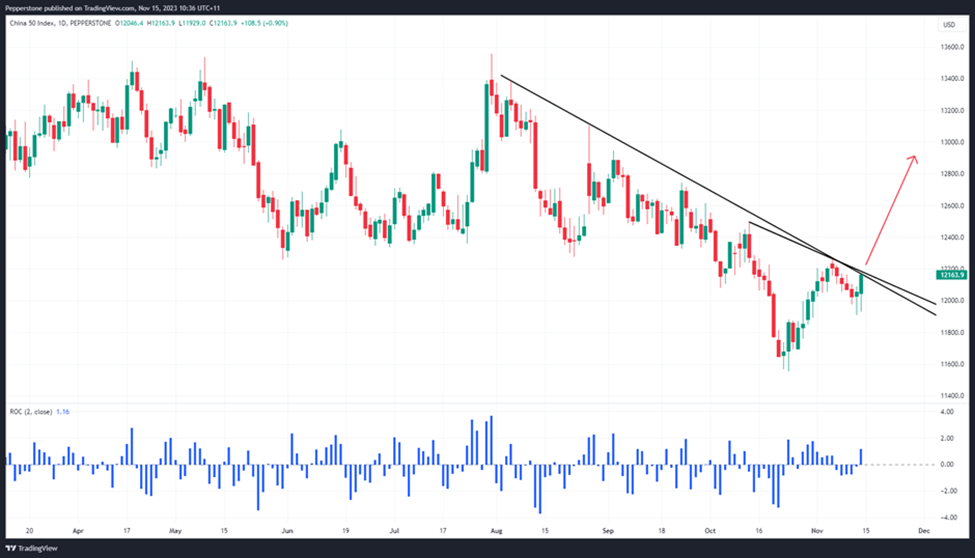Click the 0.00 ROC scale label
Image resolution: width=975 pixels, height=558 pixels.
pyautogui.click(x=949, y=464)
